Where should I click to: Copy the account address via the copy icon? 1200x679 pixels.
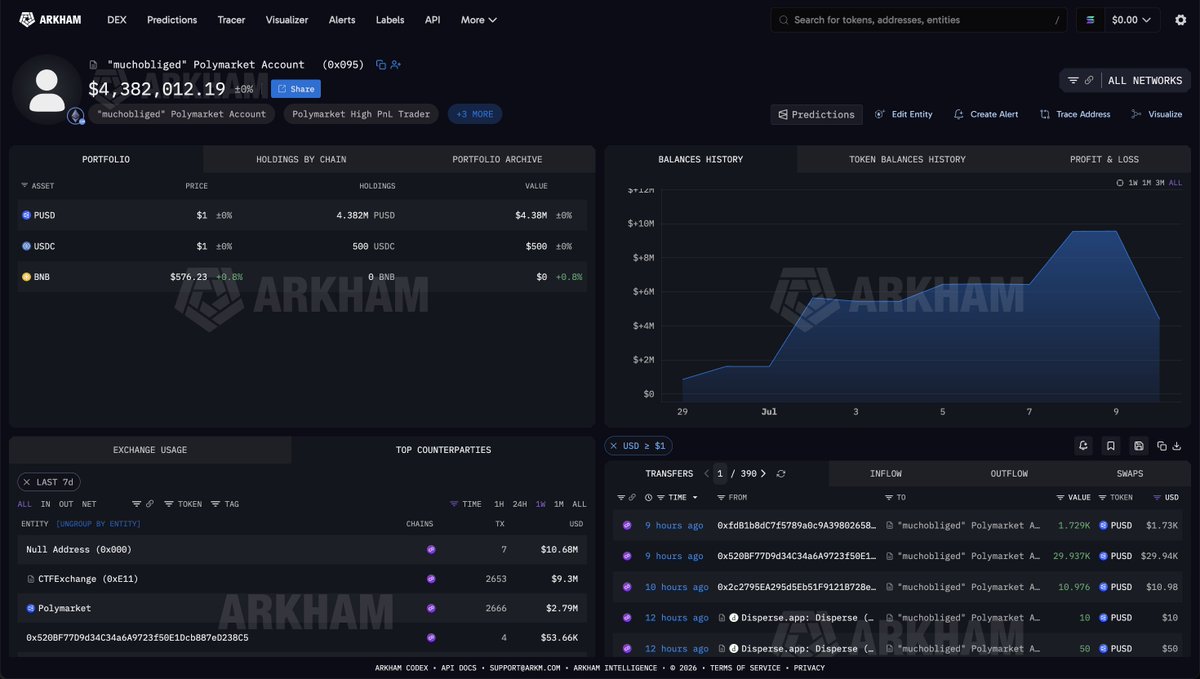pos(381,65)
